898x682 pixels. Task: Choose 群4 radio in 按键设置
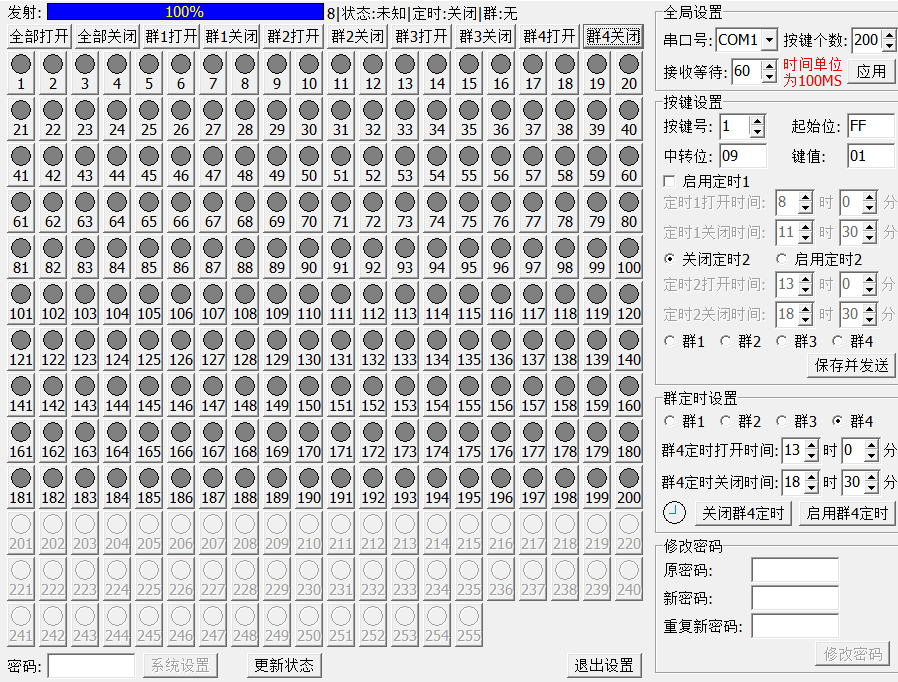(837, 341)
